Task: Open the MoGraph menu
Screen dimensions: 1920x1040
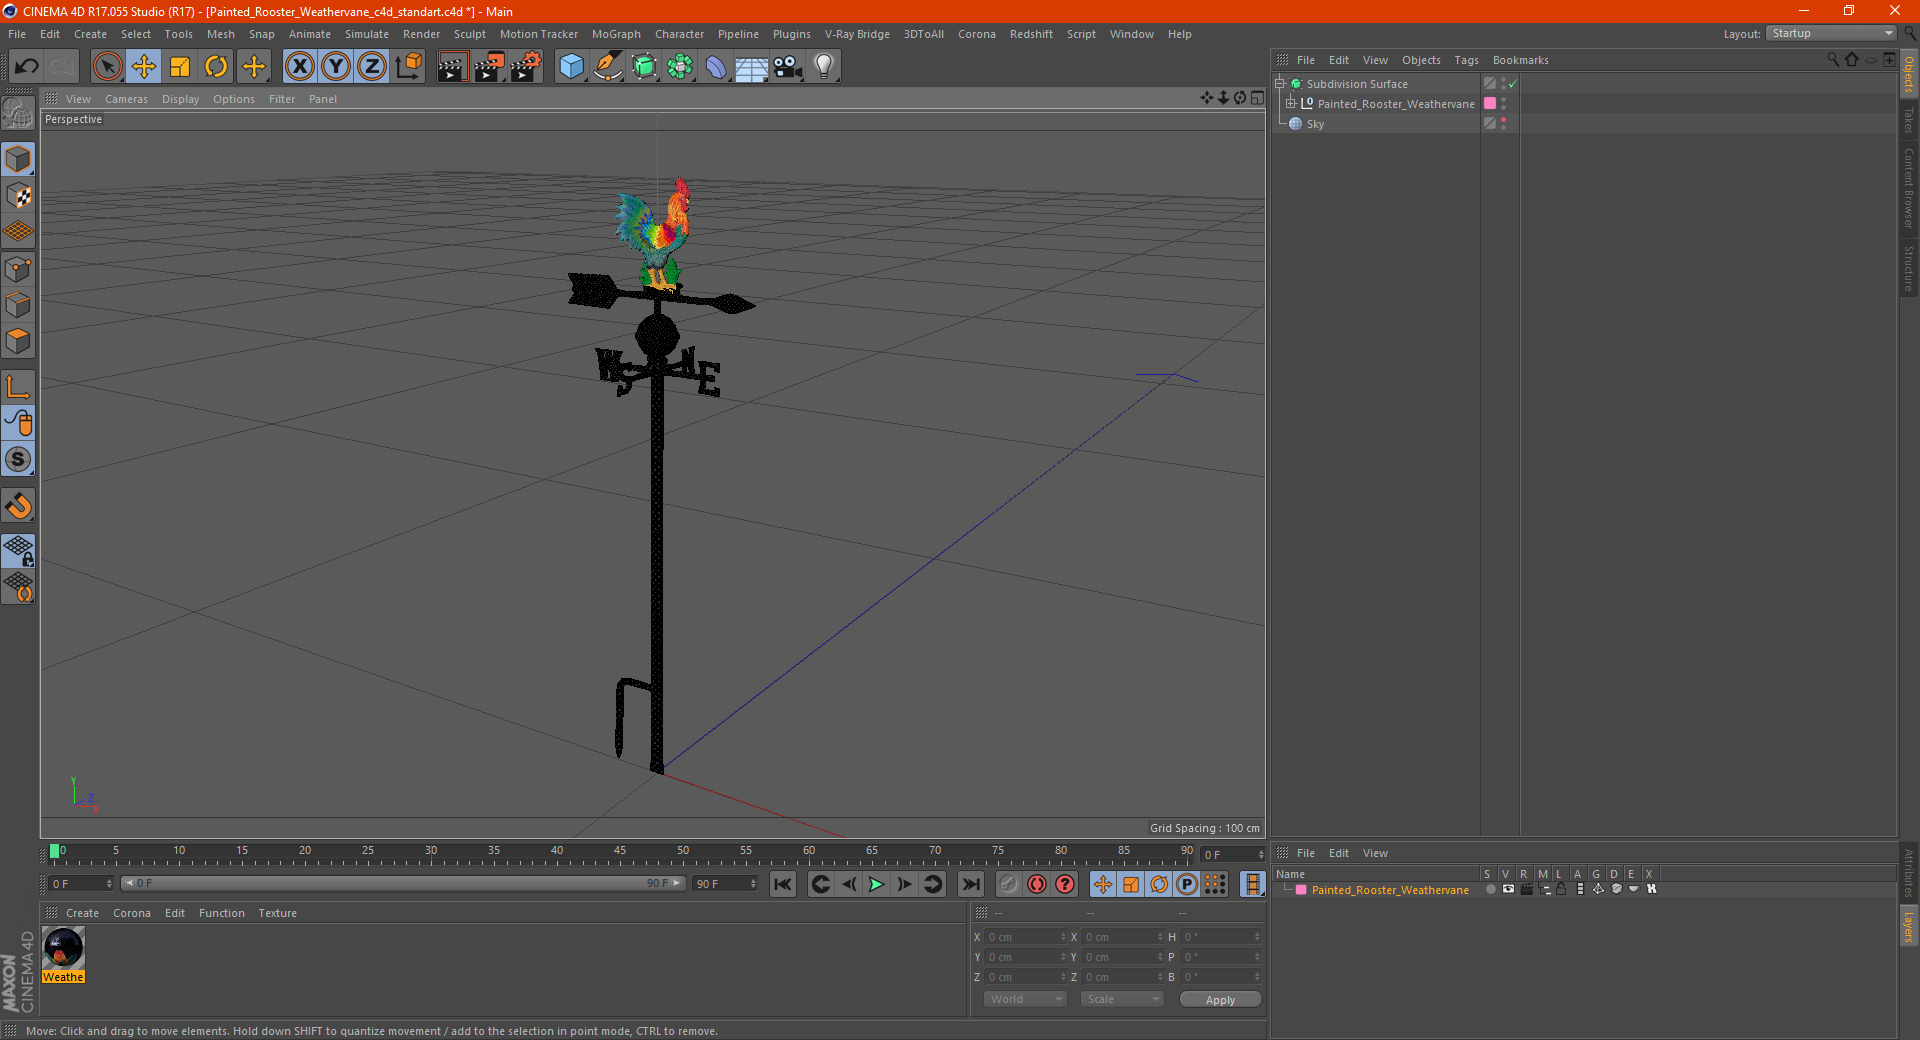Action: pos(616,34)
